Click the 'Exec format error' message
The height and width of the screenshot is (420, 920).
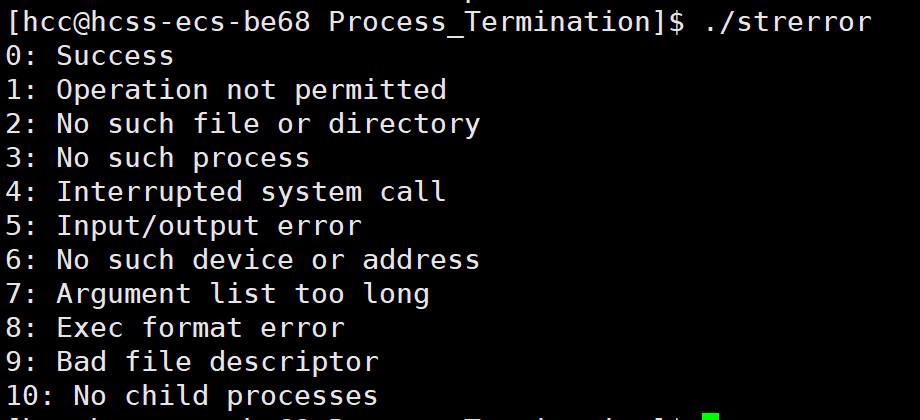tap(175, 328)
